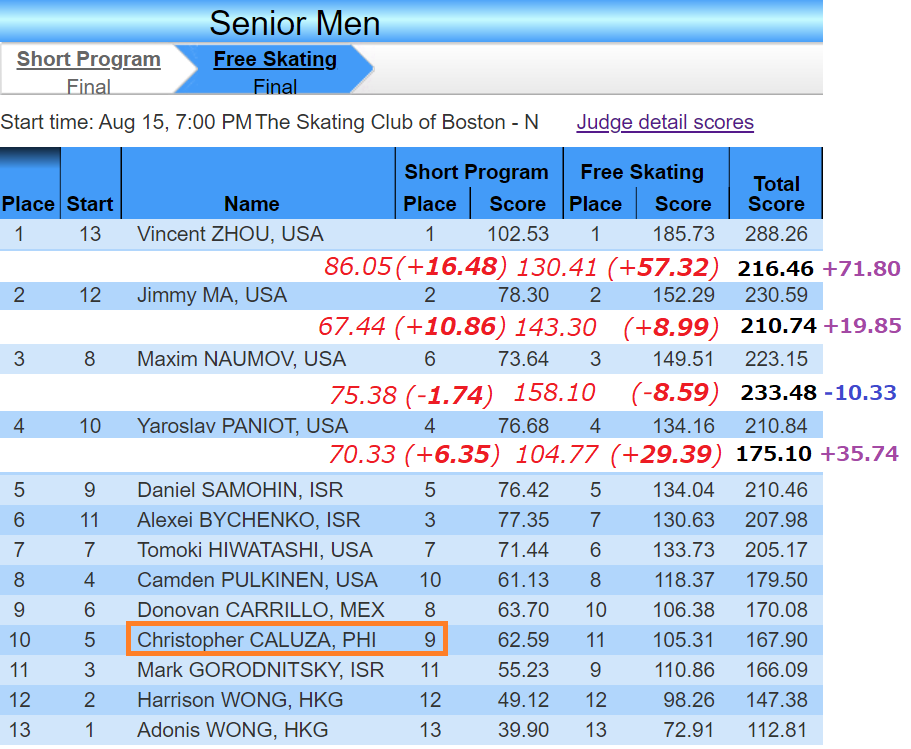Select Daniel SAMOHIN, ISR name
Screen dimensions: 911x749
click(240, 490)
